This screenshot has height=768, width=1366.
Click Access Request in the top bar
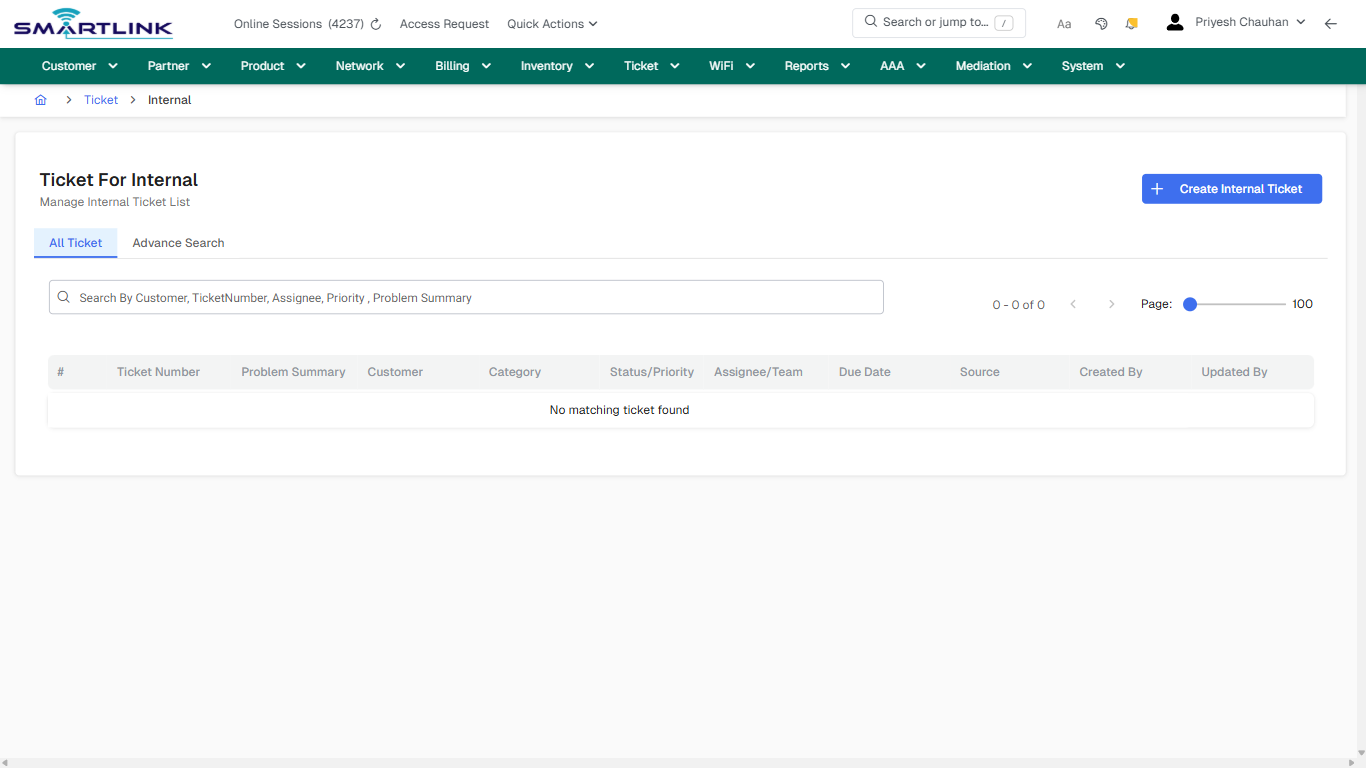444,23
